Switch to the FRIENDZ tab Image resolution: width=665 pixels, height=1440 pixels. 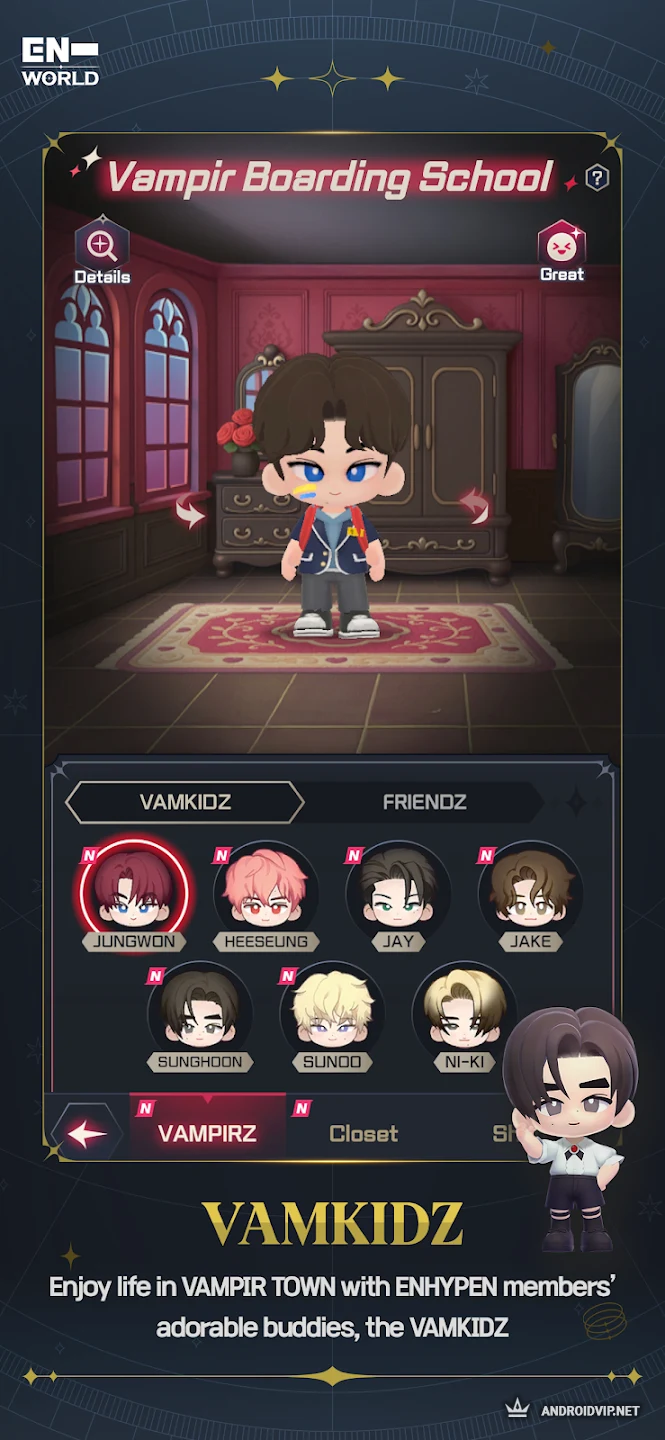tap(424, 802)
